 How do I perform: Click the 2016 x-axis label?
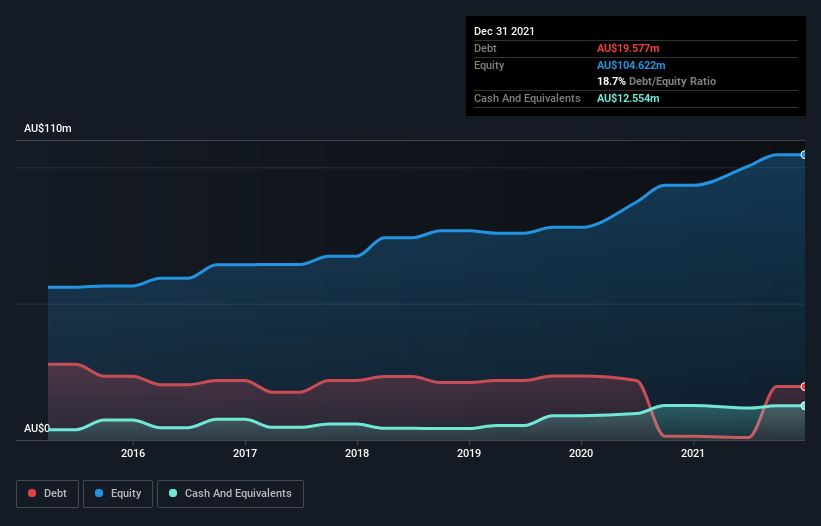pos(133,453)
